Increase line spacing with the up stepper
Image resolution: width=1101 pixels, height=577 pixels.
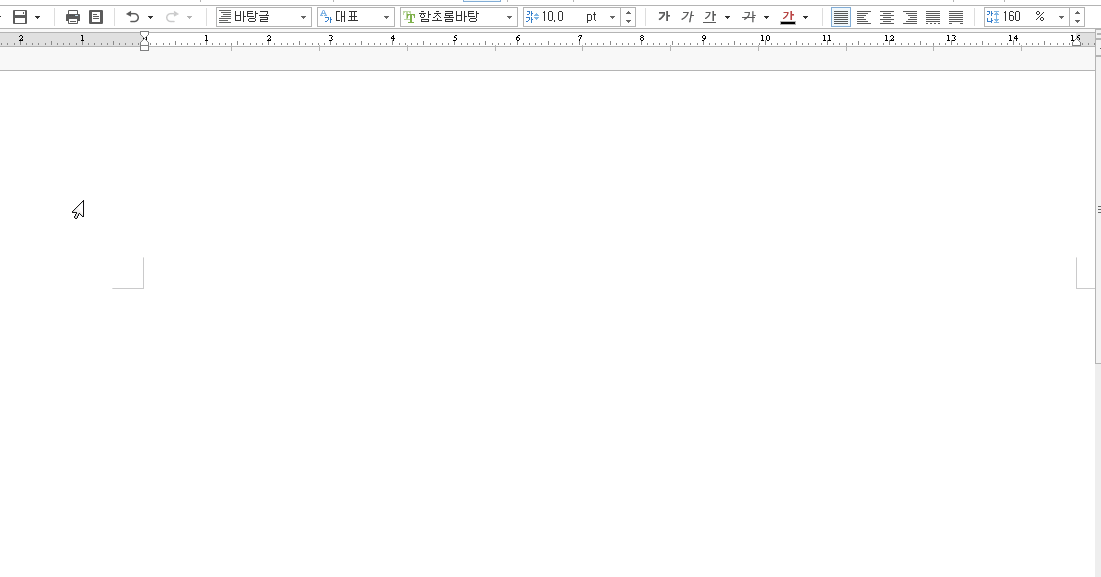click(1077, 13)
